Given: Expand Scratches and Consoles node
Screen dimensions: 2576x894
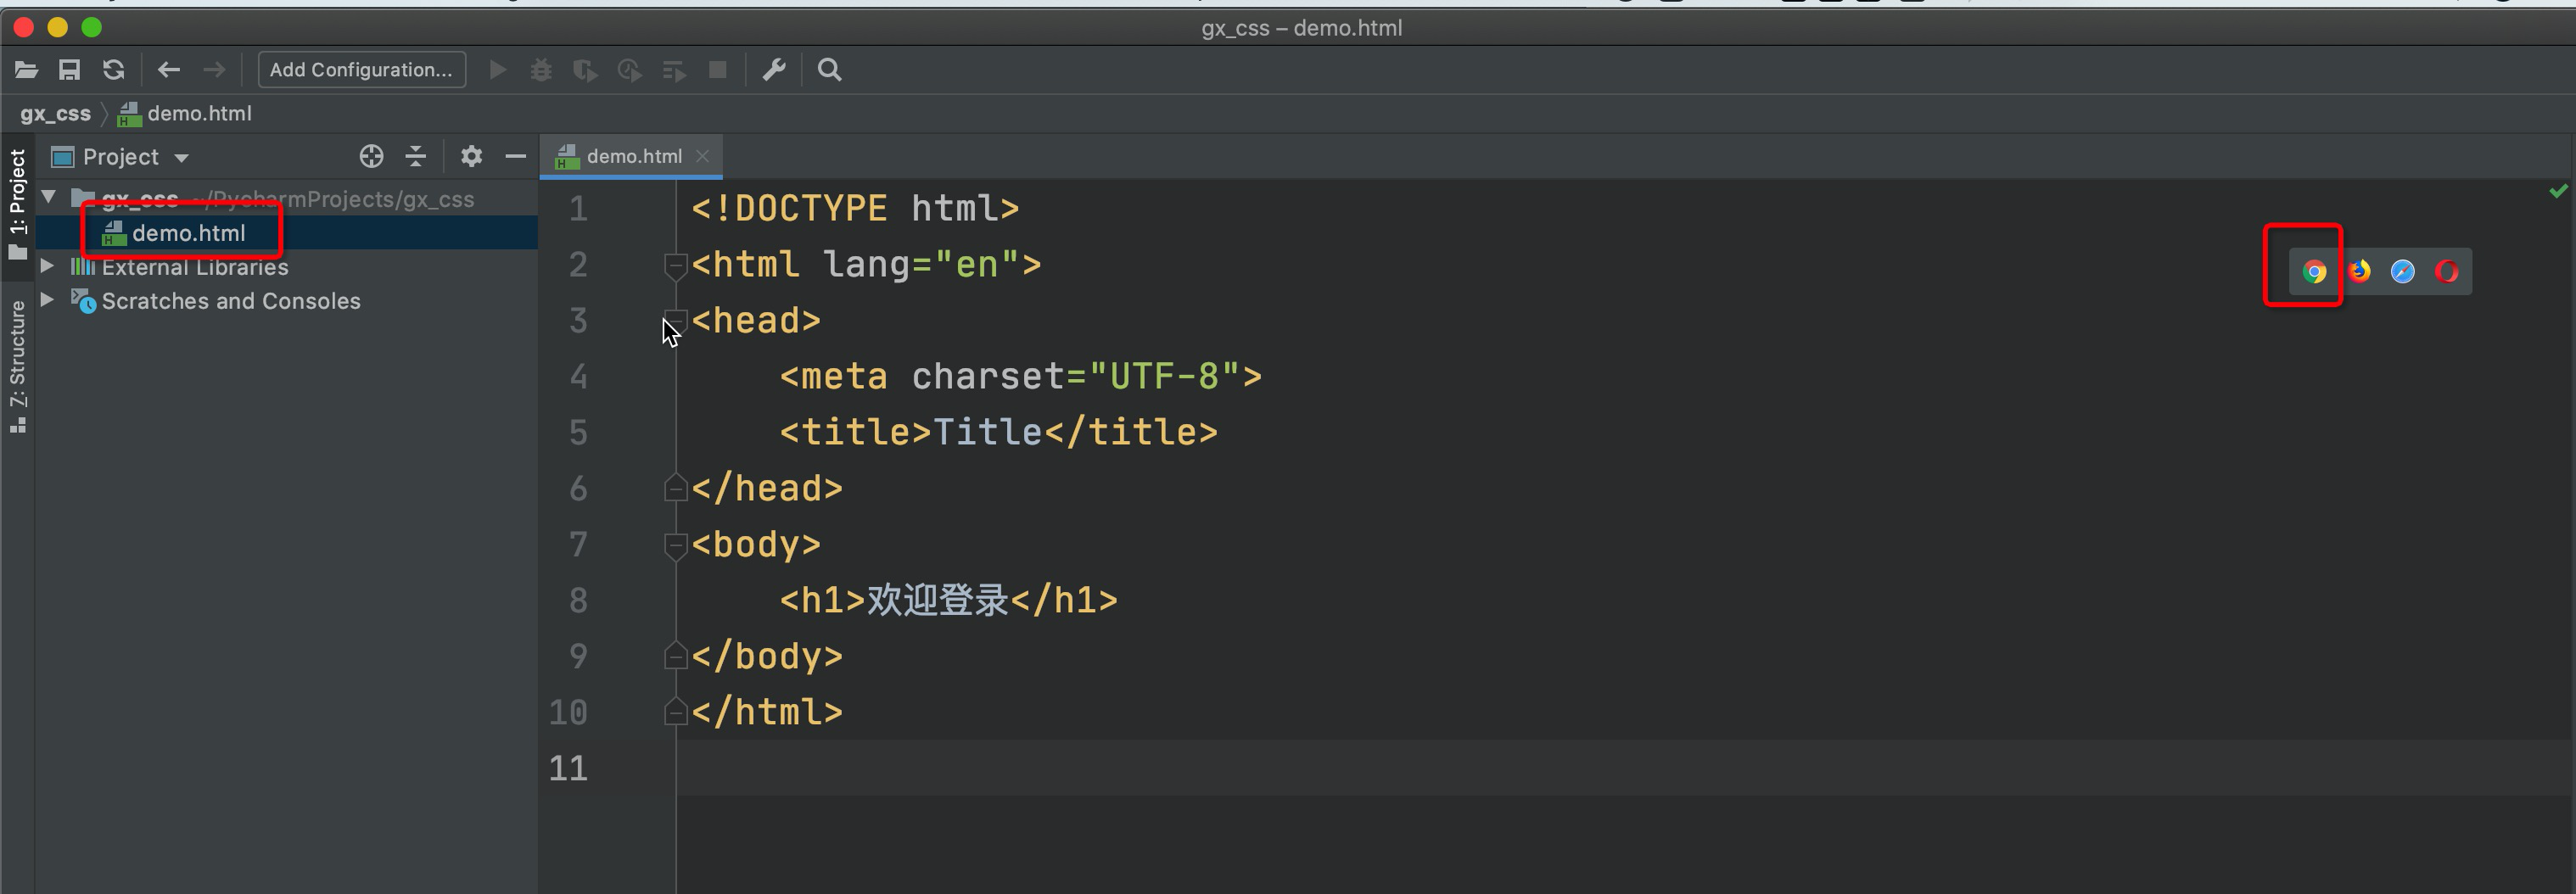Looking at the screenshot, I should point(47,300).
